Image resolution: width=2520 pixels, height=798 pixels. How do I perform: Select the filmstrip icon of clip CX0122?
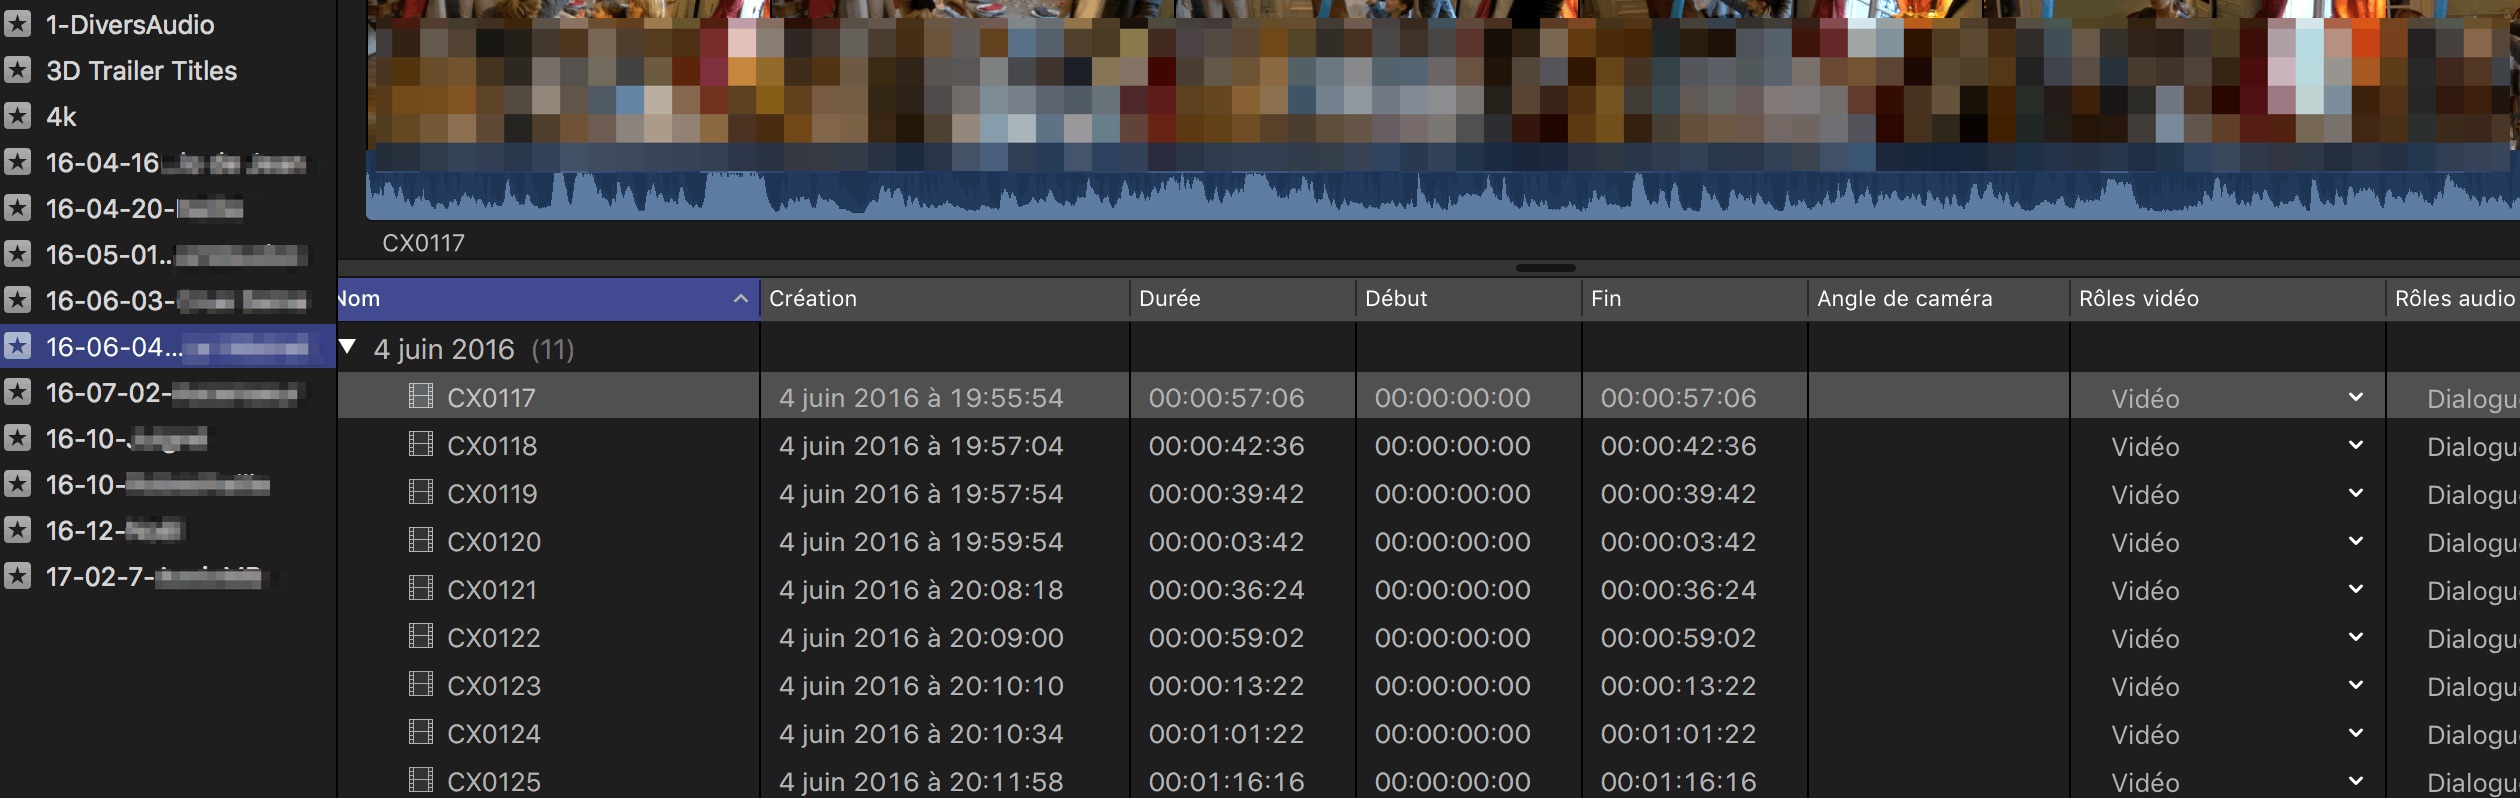click(x=421, y=636)
